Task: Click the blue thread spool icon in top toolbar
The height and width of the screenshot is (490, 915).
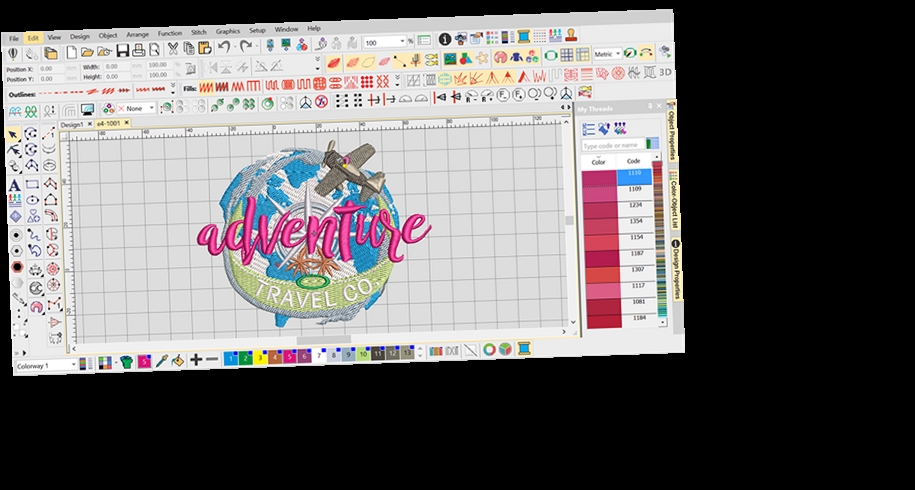Action: click(523, 36)
